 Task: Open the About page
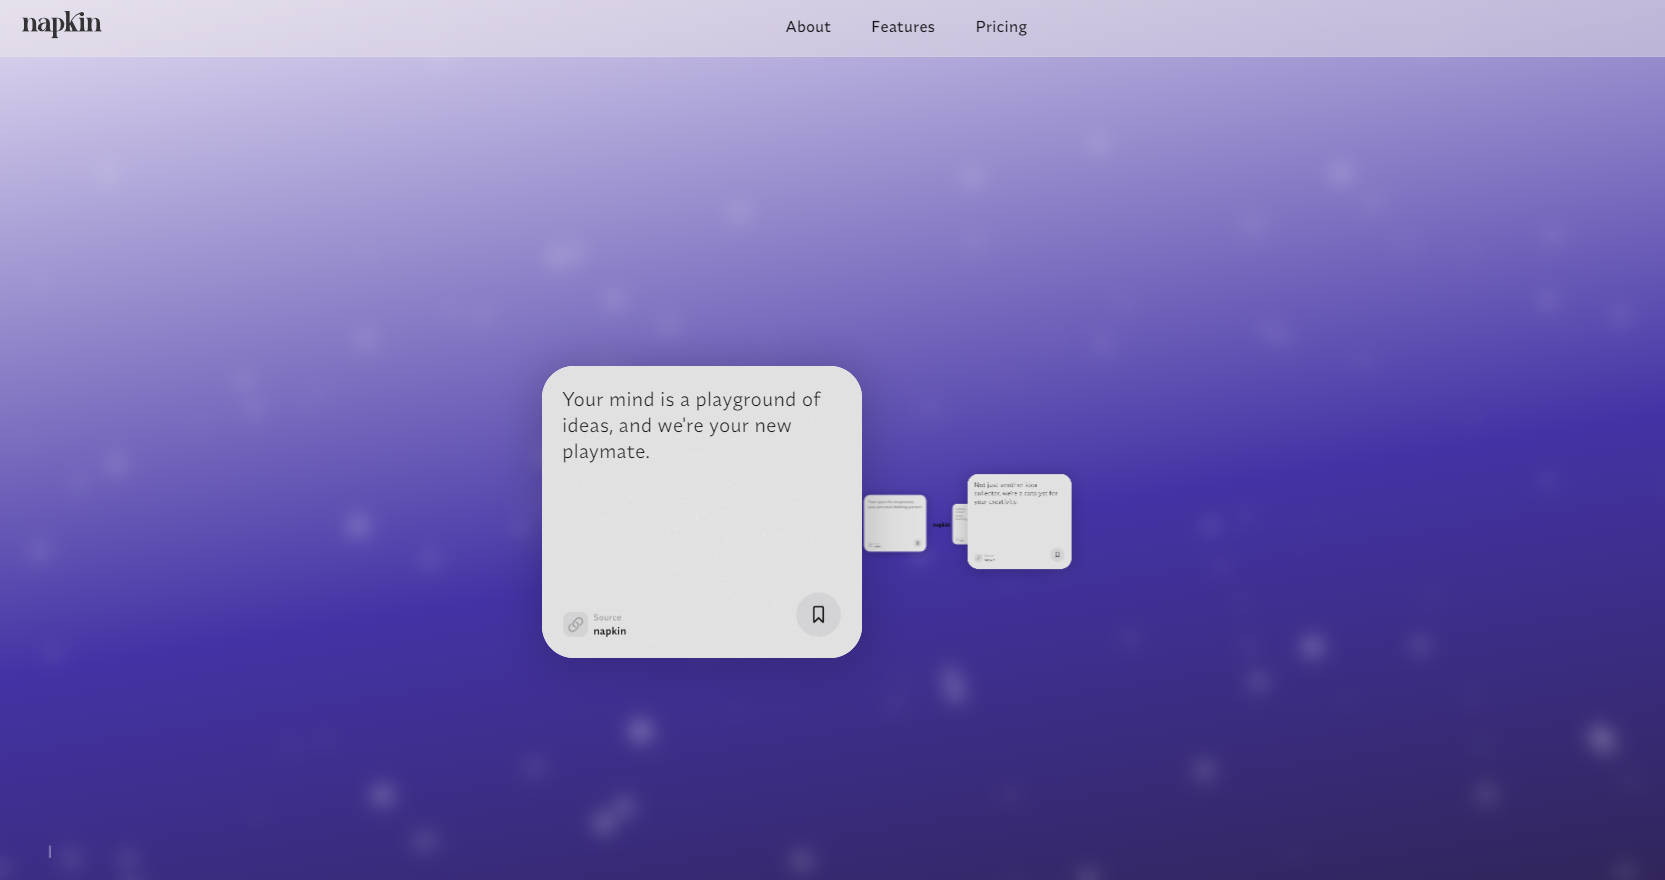click(807, 27)
